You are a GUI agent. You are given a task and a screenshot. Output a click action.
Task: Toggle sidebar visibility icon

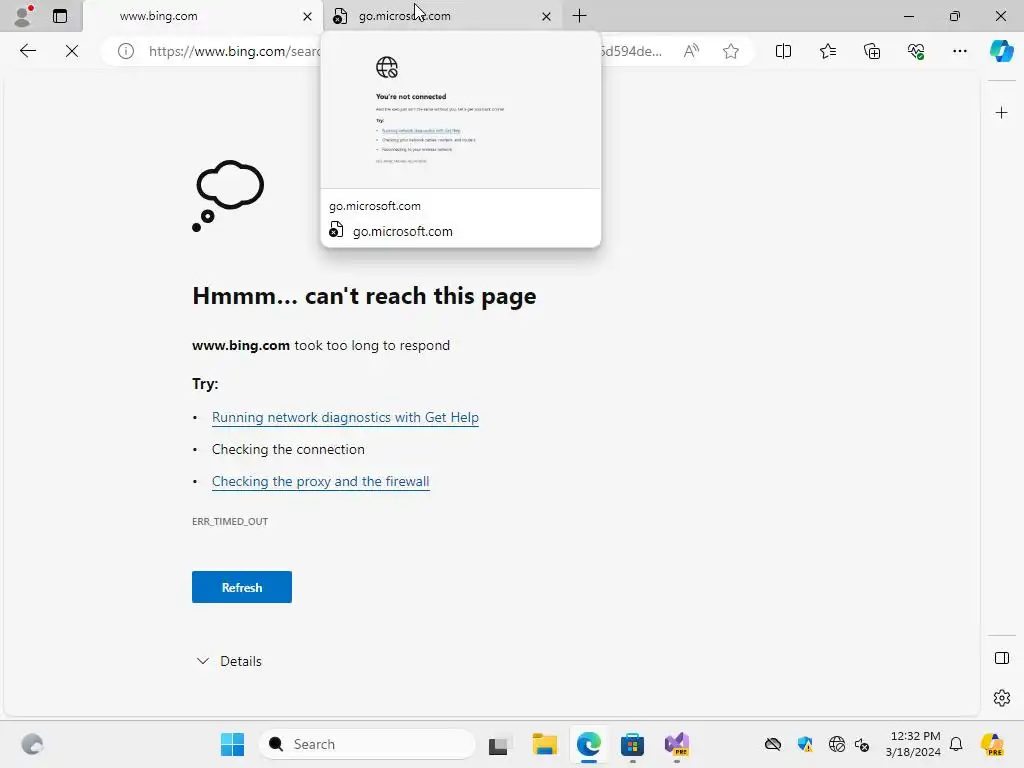coord(1002,658)
